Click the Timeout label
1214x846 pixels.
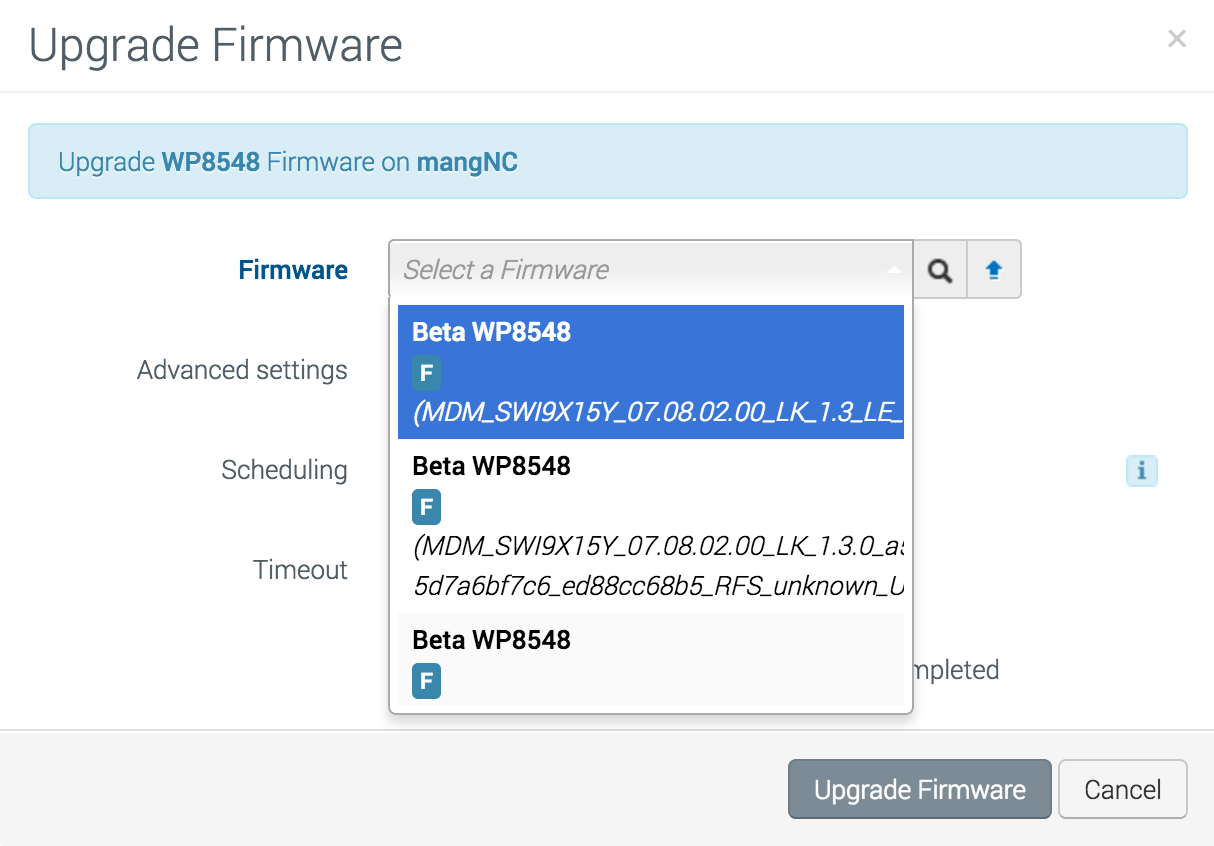(300, 570)
